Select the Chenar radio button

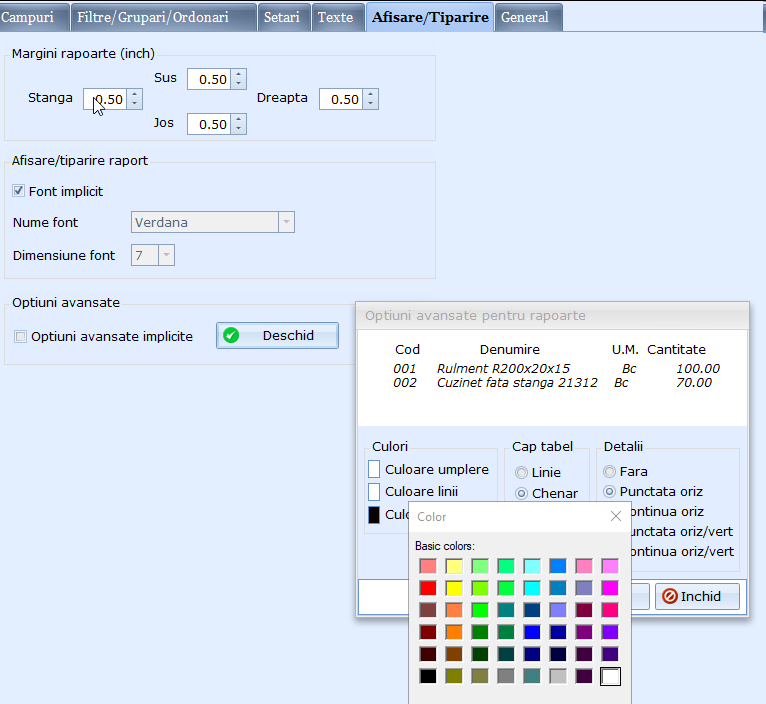tap(521, 493)
